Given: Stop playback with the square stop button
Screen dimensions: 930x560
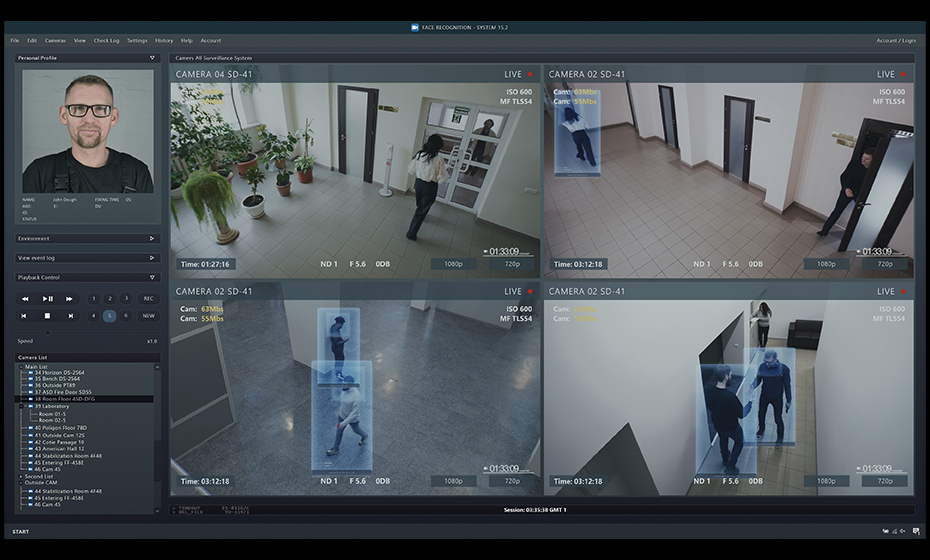Looking at the screenshot, I should click(x=47, y=316).
